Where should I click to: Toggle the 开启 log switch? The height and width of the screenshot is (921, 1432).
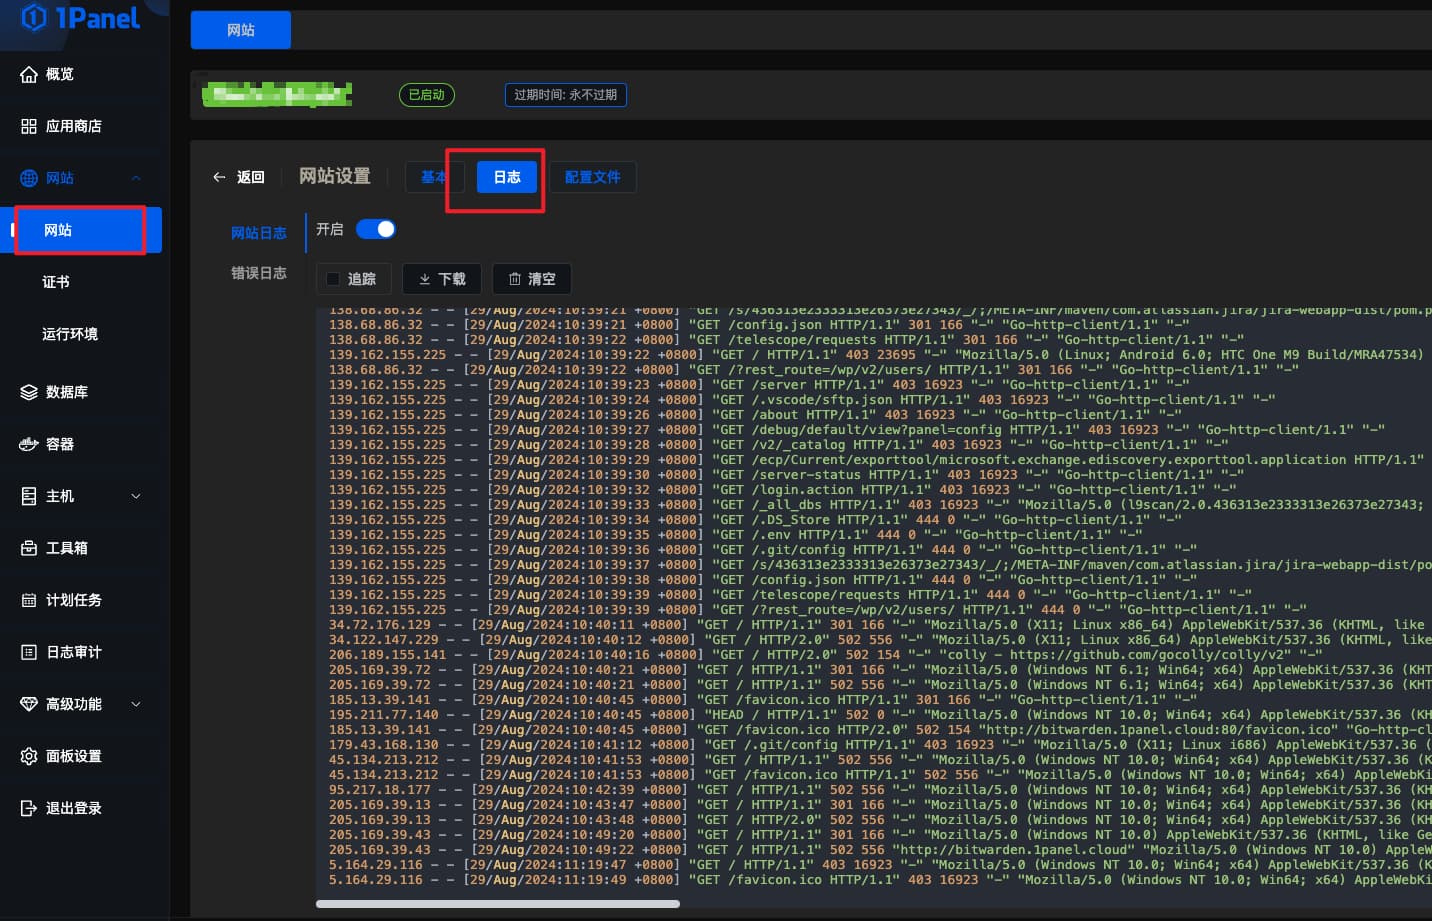pyautogui.click(x=376, y=229)
